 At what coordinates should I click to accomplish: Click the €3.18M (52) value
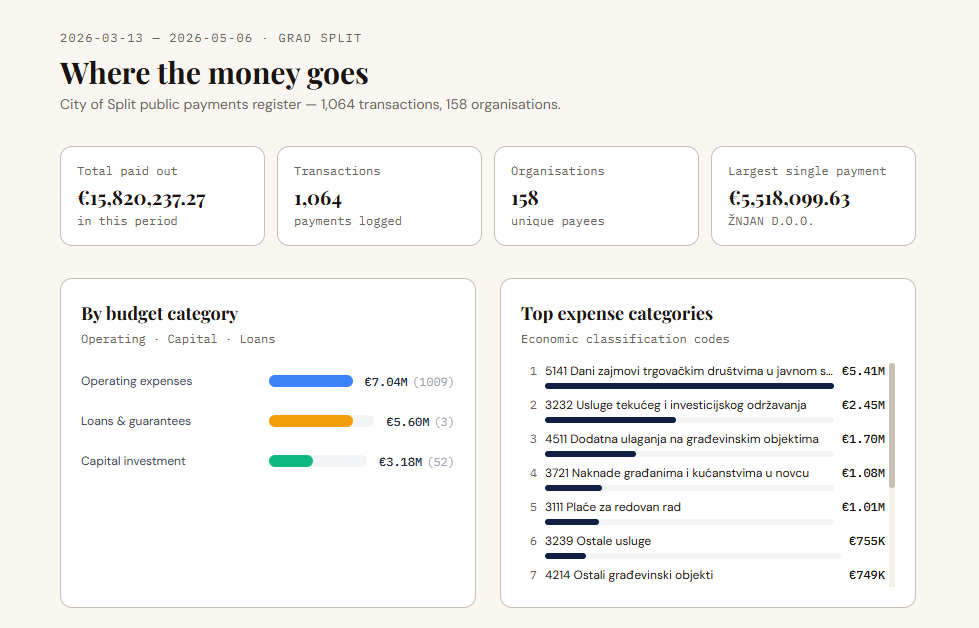pos(416,462)
